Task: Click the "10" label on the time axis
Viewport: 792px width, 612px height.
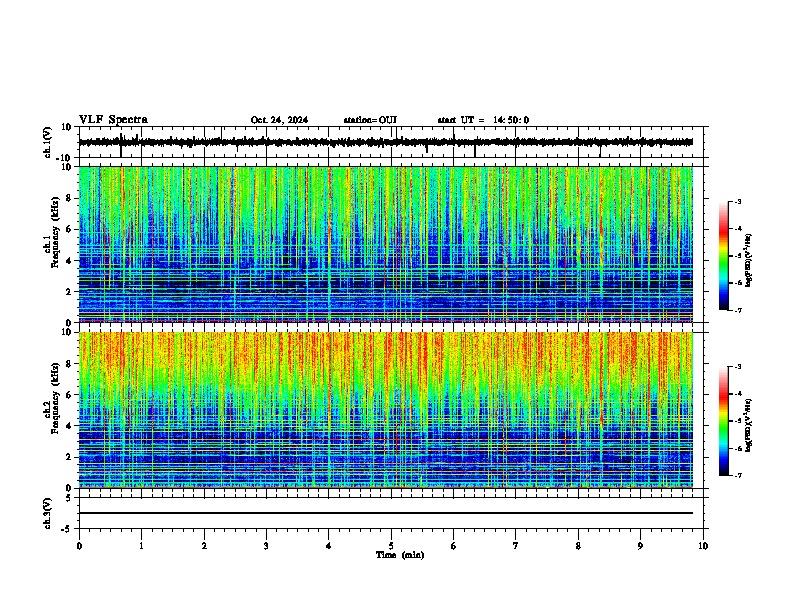Action: point(703,546)
